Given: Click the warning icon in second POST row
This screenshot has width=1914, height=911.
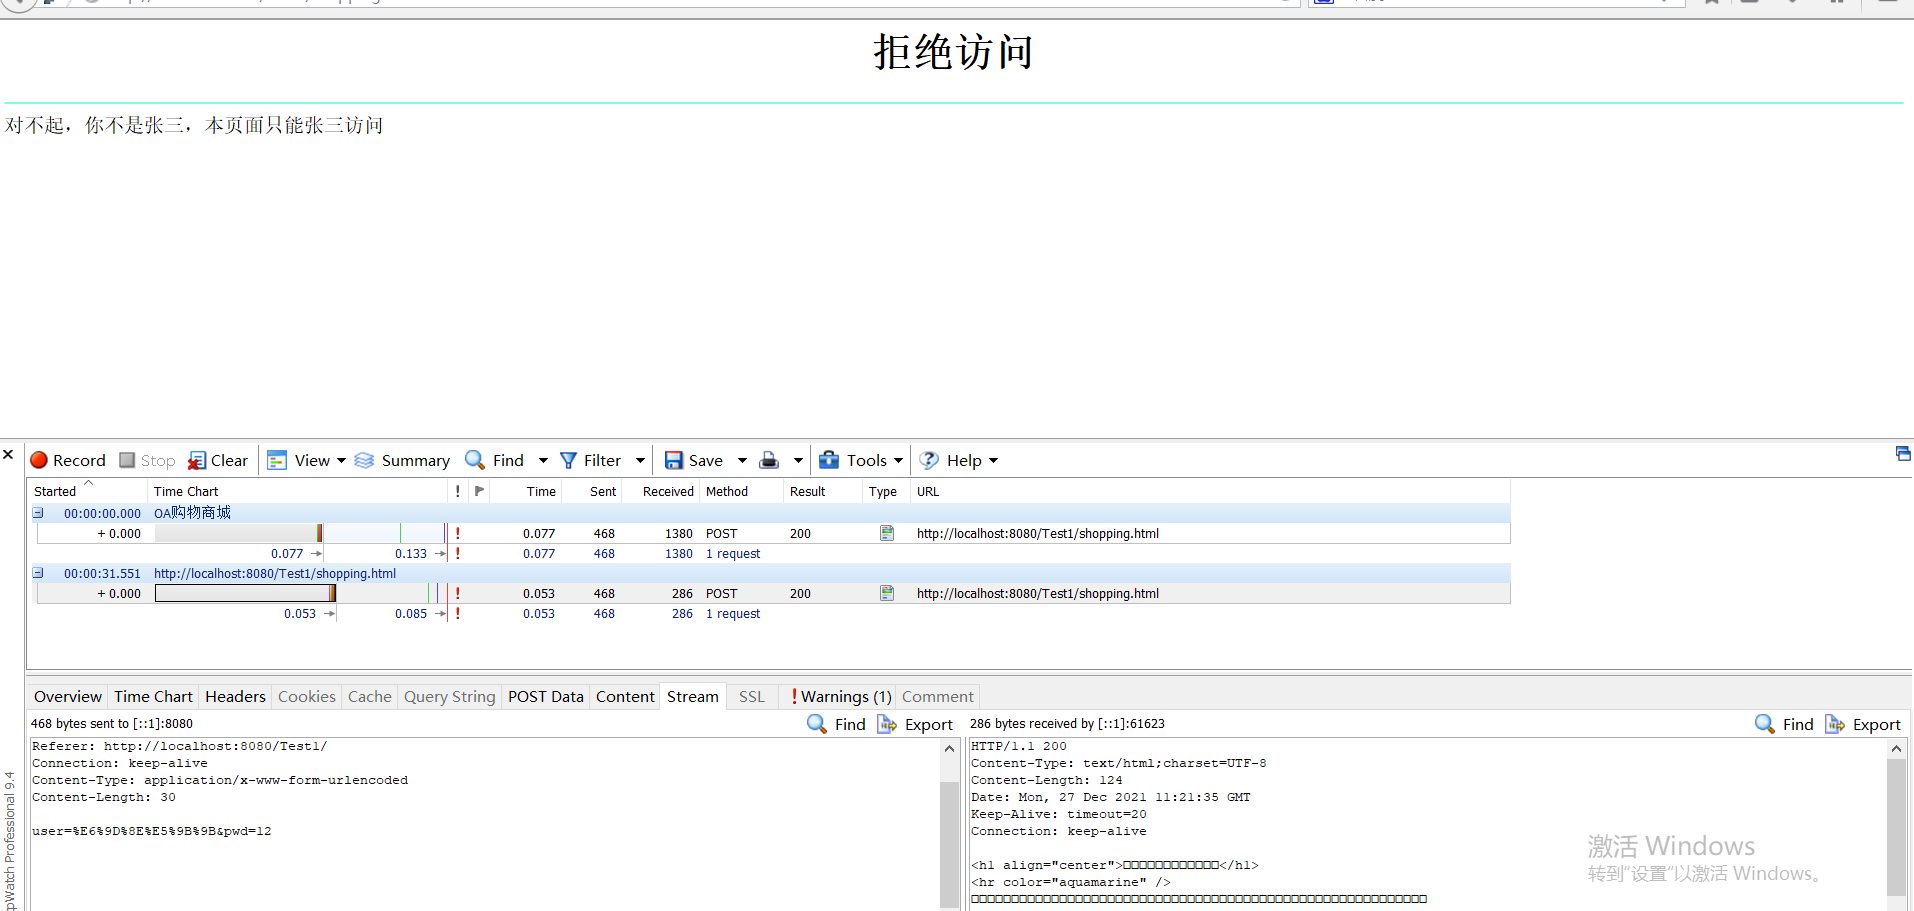Looking at the screenshot, I should [458, 593].
